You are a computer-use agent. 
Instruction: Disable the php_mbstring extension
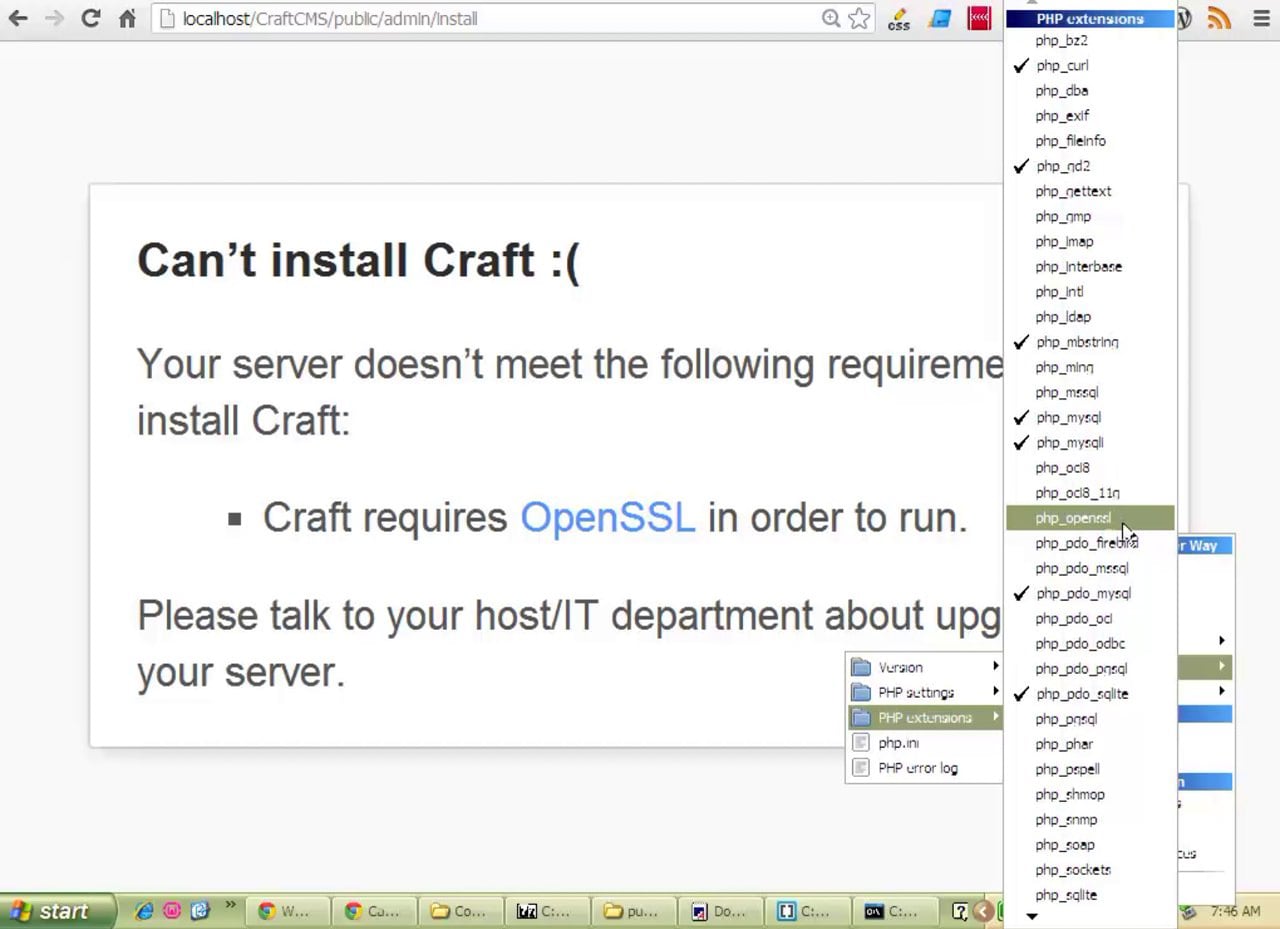[x=1090, y=342]
